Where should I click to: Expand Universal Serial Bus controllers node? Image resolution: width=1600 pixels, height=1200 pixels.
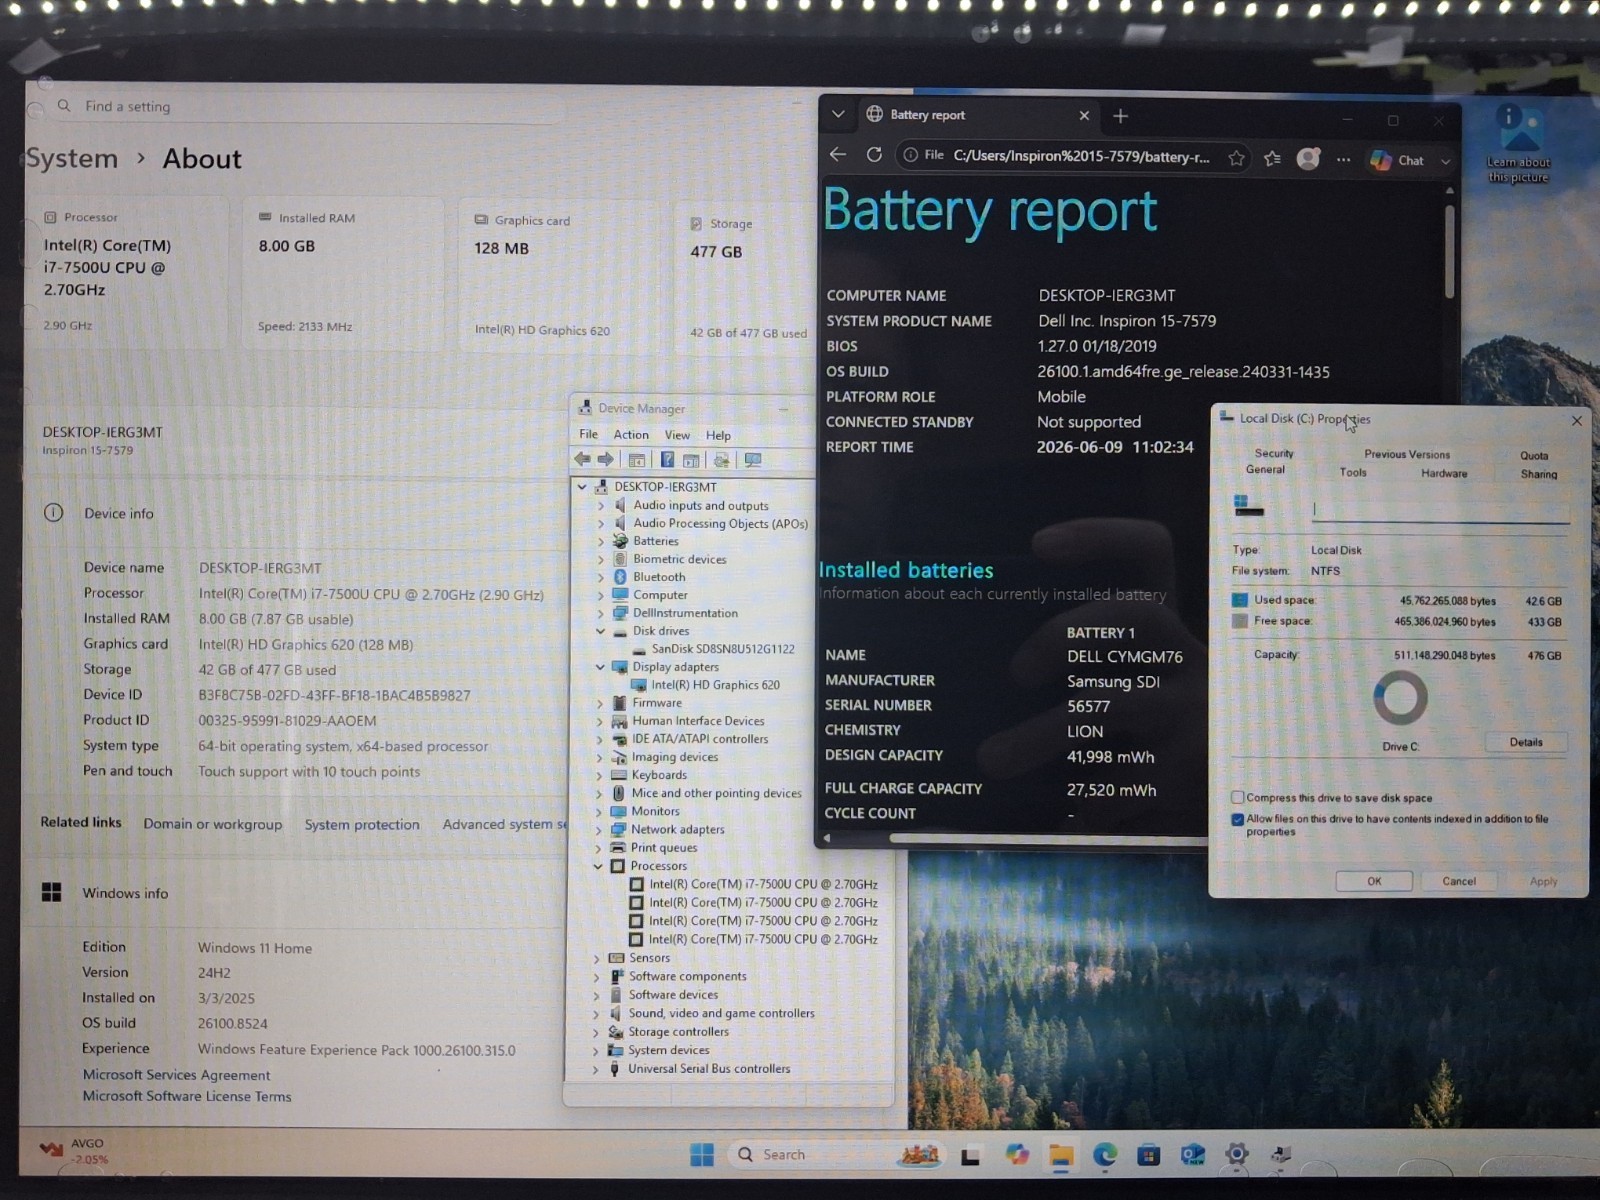(x=596, y=1069)
